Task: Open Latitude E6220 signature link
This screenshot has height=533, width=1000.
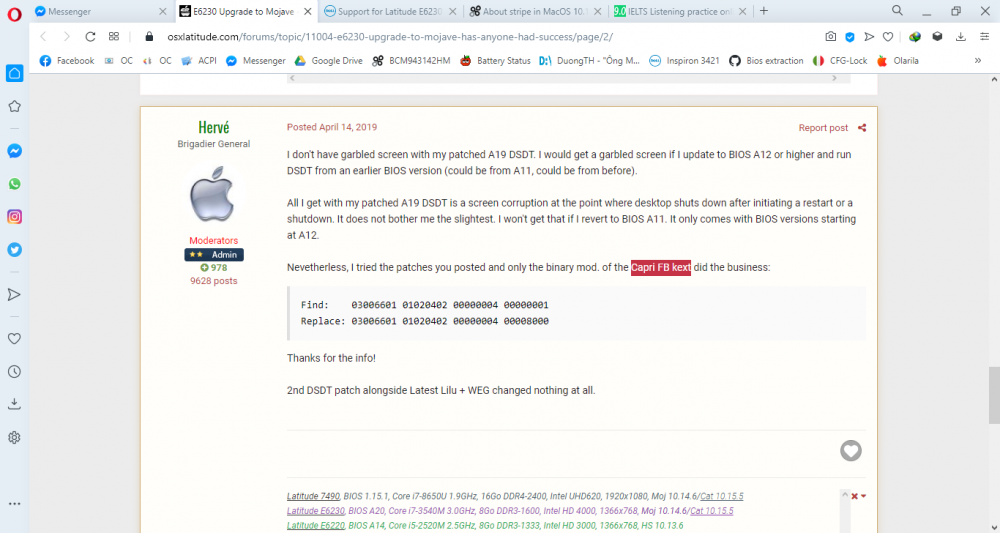Action: pyautogui.click(x=316, y=525)
